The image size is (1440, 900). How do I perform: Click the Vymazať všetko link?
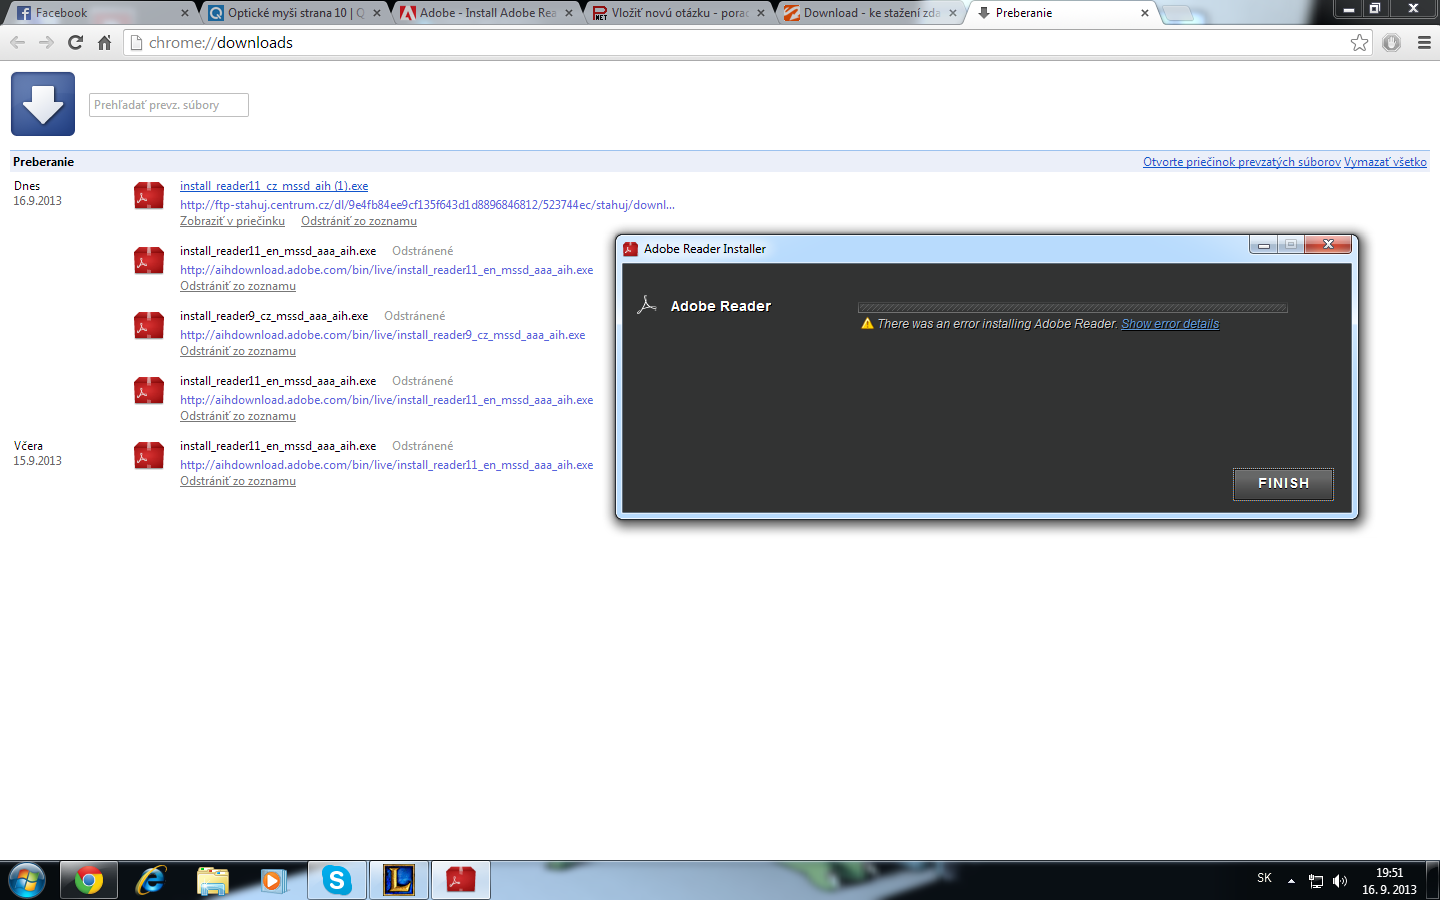tap(1385, 162)
